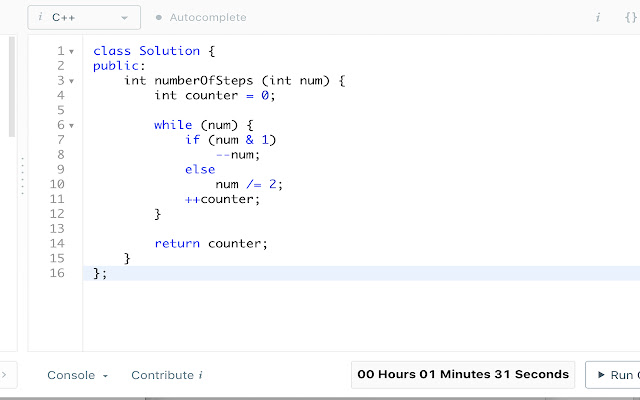Viewport: 640px width, 400px height.
Task: Click the info icon in the top-right toolbar
Action: (x=597, y=17)
